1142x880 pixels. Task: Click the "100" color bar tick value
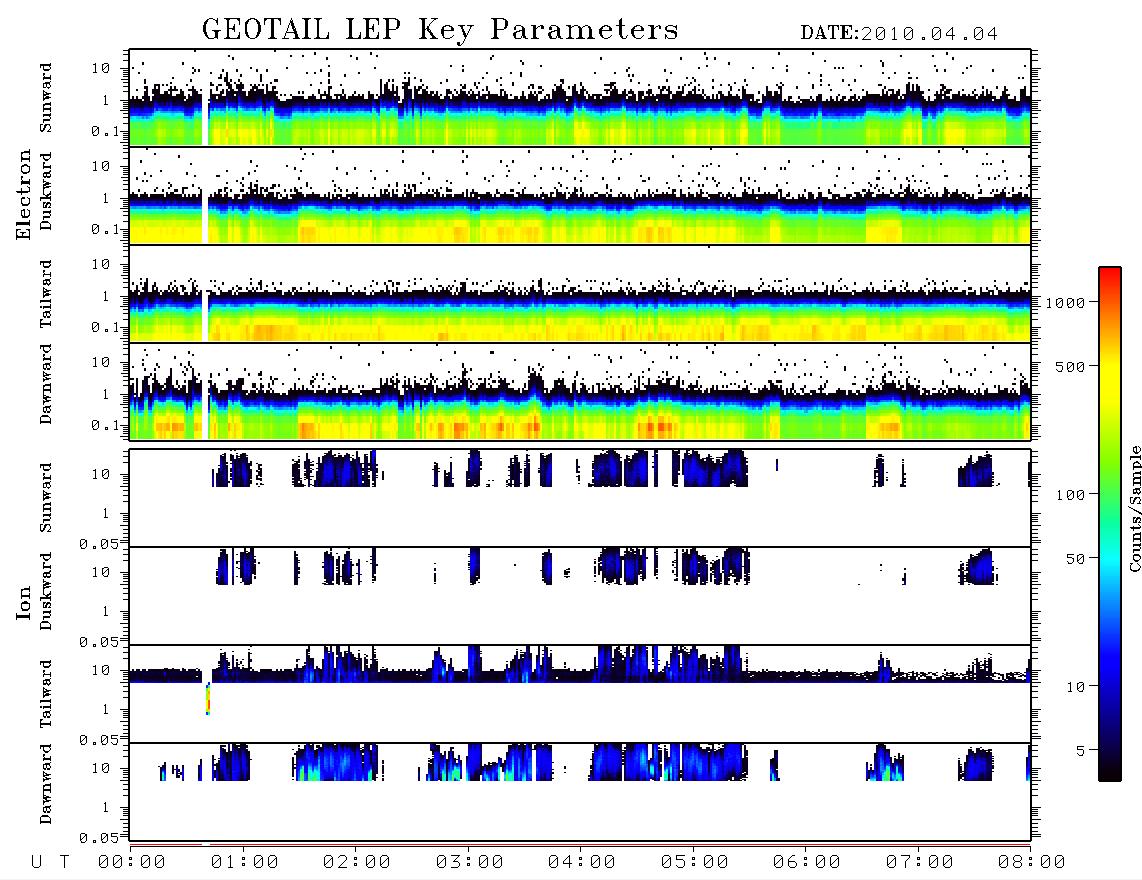(1071, 495)
